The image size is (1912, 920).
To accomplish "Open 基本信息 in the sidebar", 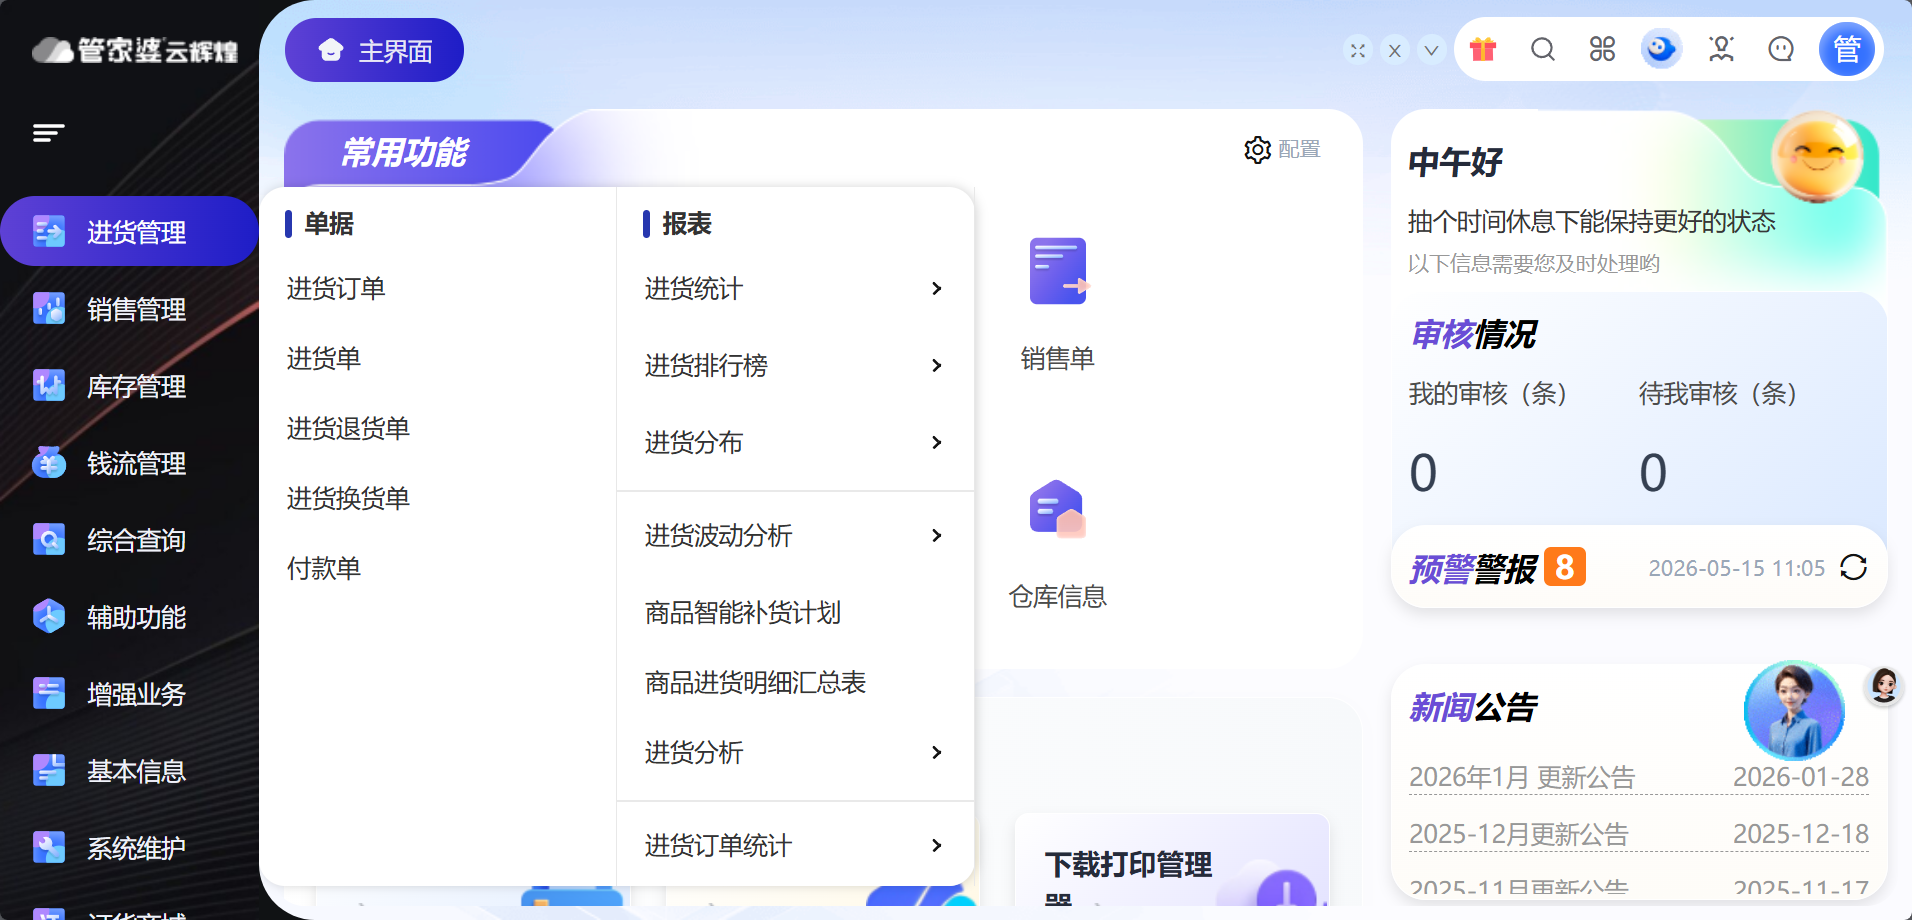I will [130, 771].
